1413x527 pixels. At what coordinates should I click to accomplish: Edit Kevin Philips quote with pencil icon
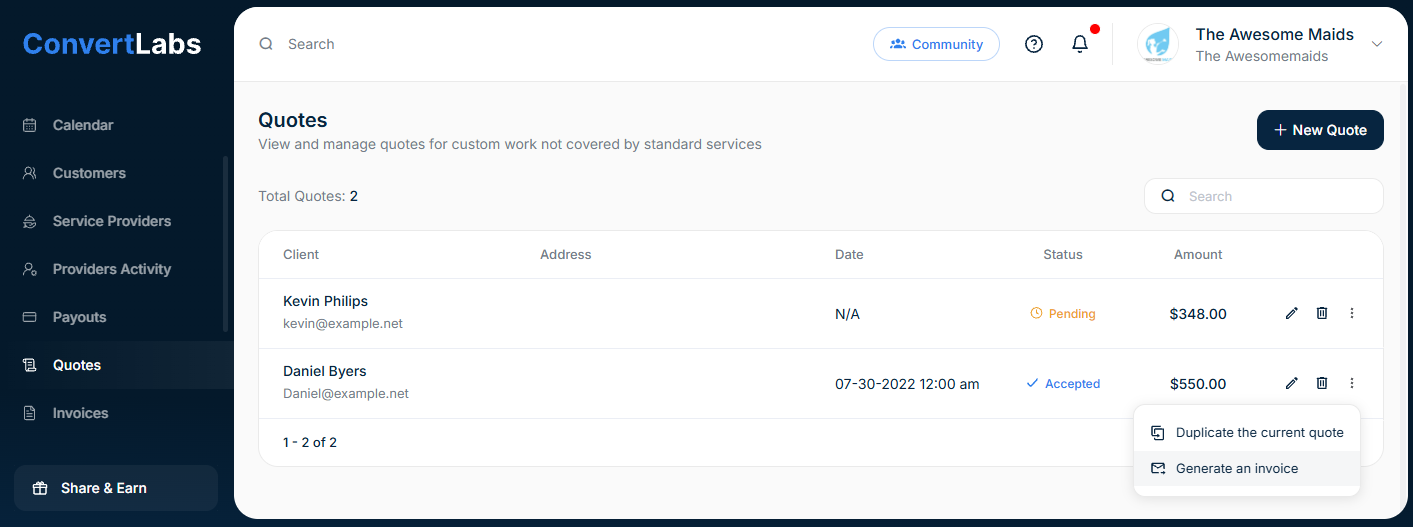1291,313
